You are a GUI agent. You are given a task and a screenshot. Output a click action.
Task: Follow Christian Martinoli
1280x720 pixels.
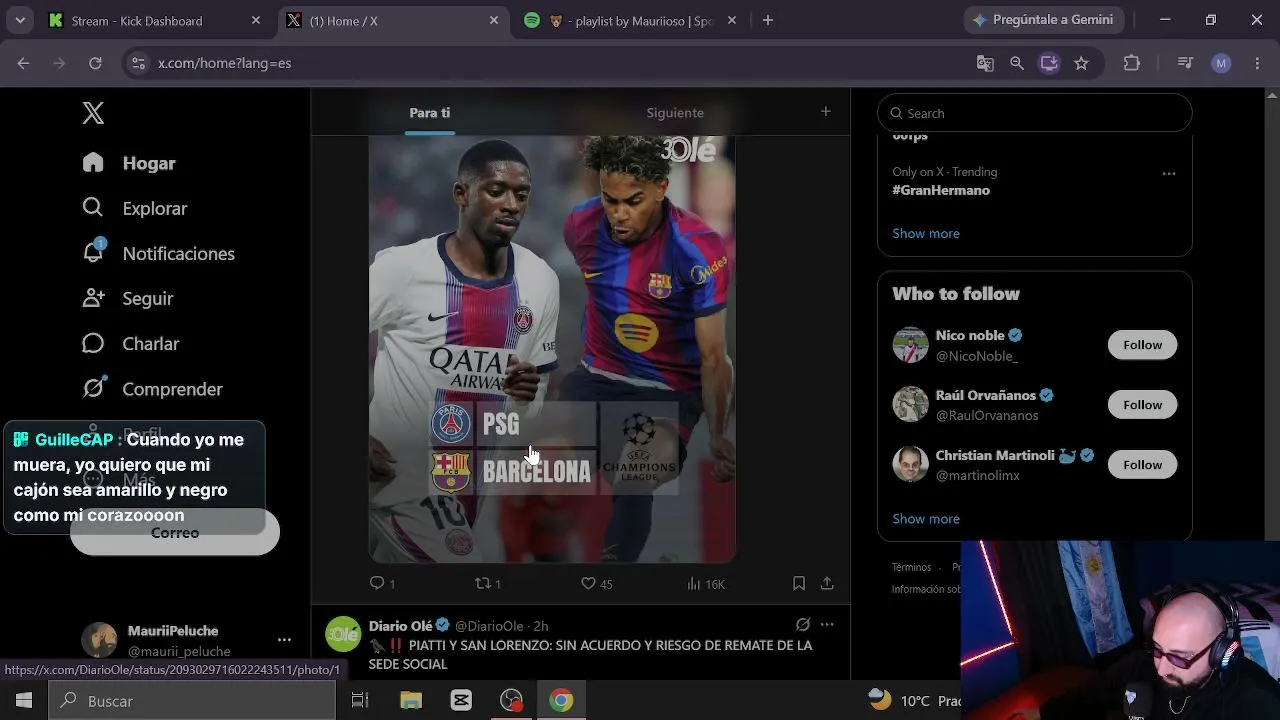(1142, 465)
